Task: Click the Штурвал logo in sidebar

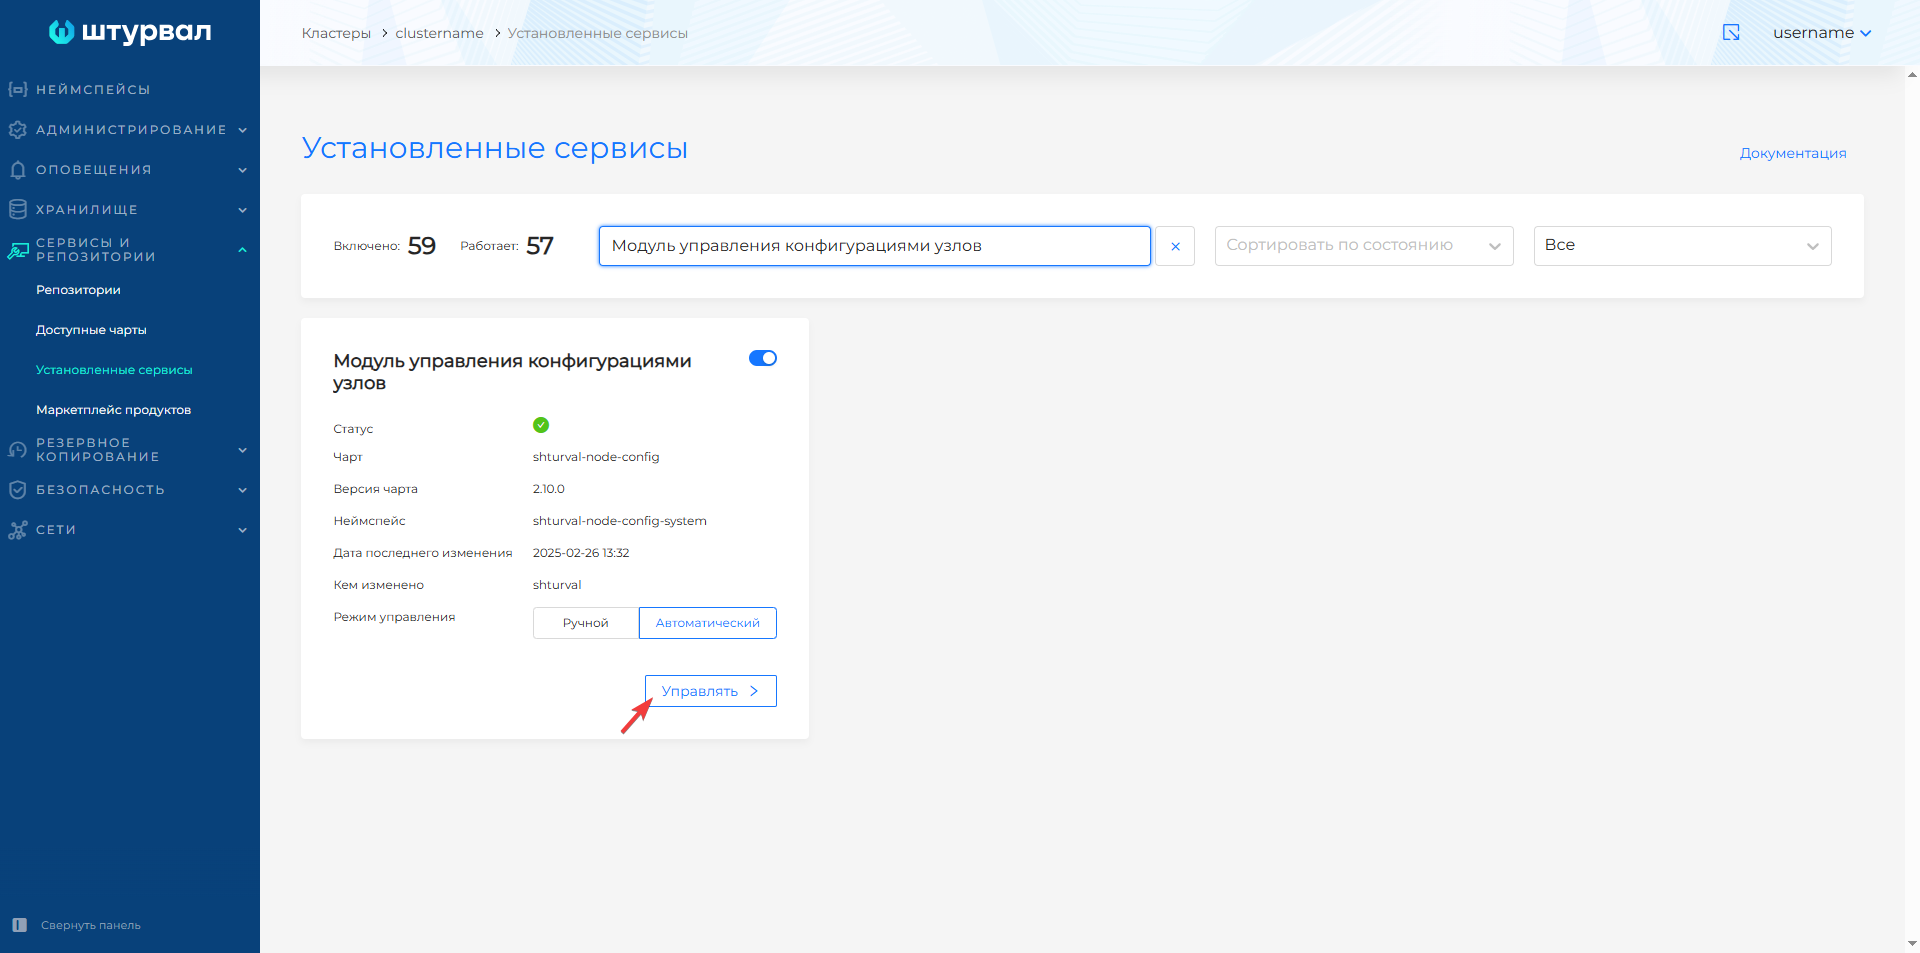Action: (x=130, y=32)
